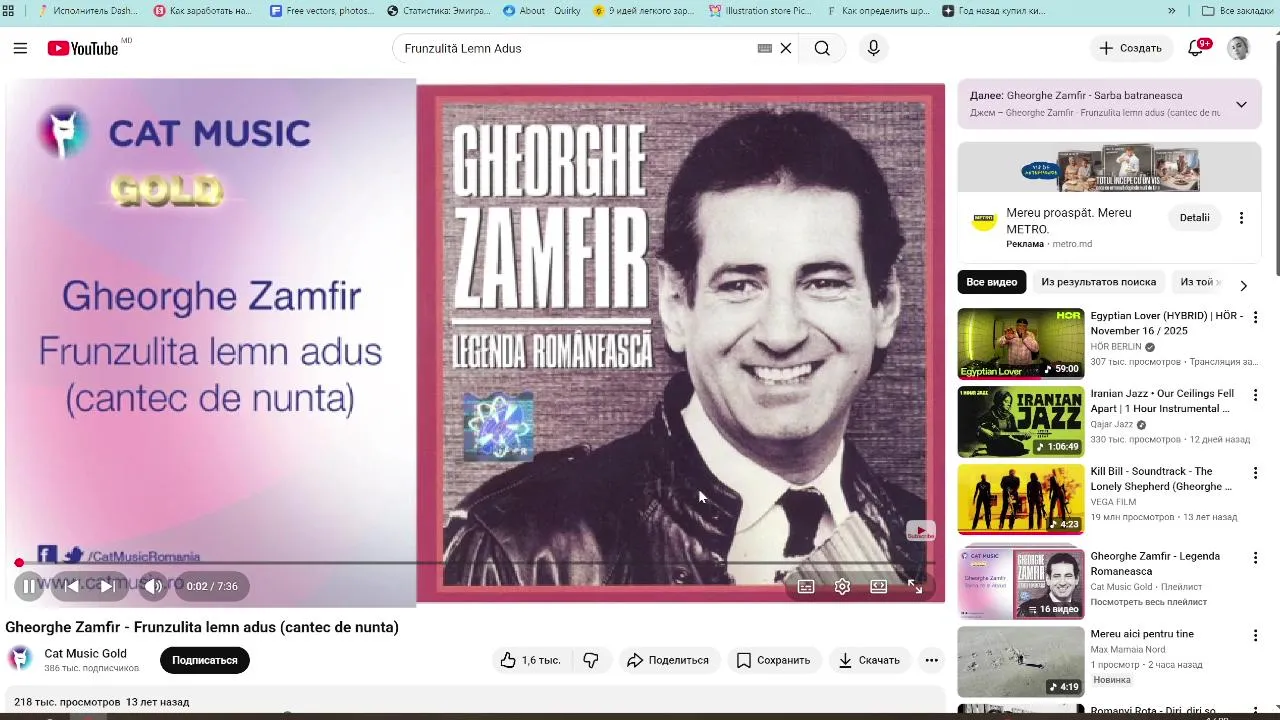Image resolution: width=1280 pixels, height=720 pixels.
Task: Open the notifications bell
Action: [x=1195, y=48]
